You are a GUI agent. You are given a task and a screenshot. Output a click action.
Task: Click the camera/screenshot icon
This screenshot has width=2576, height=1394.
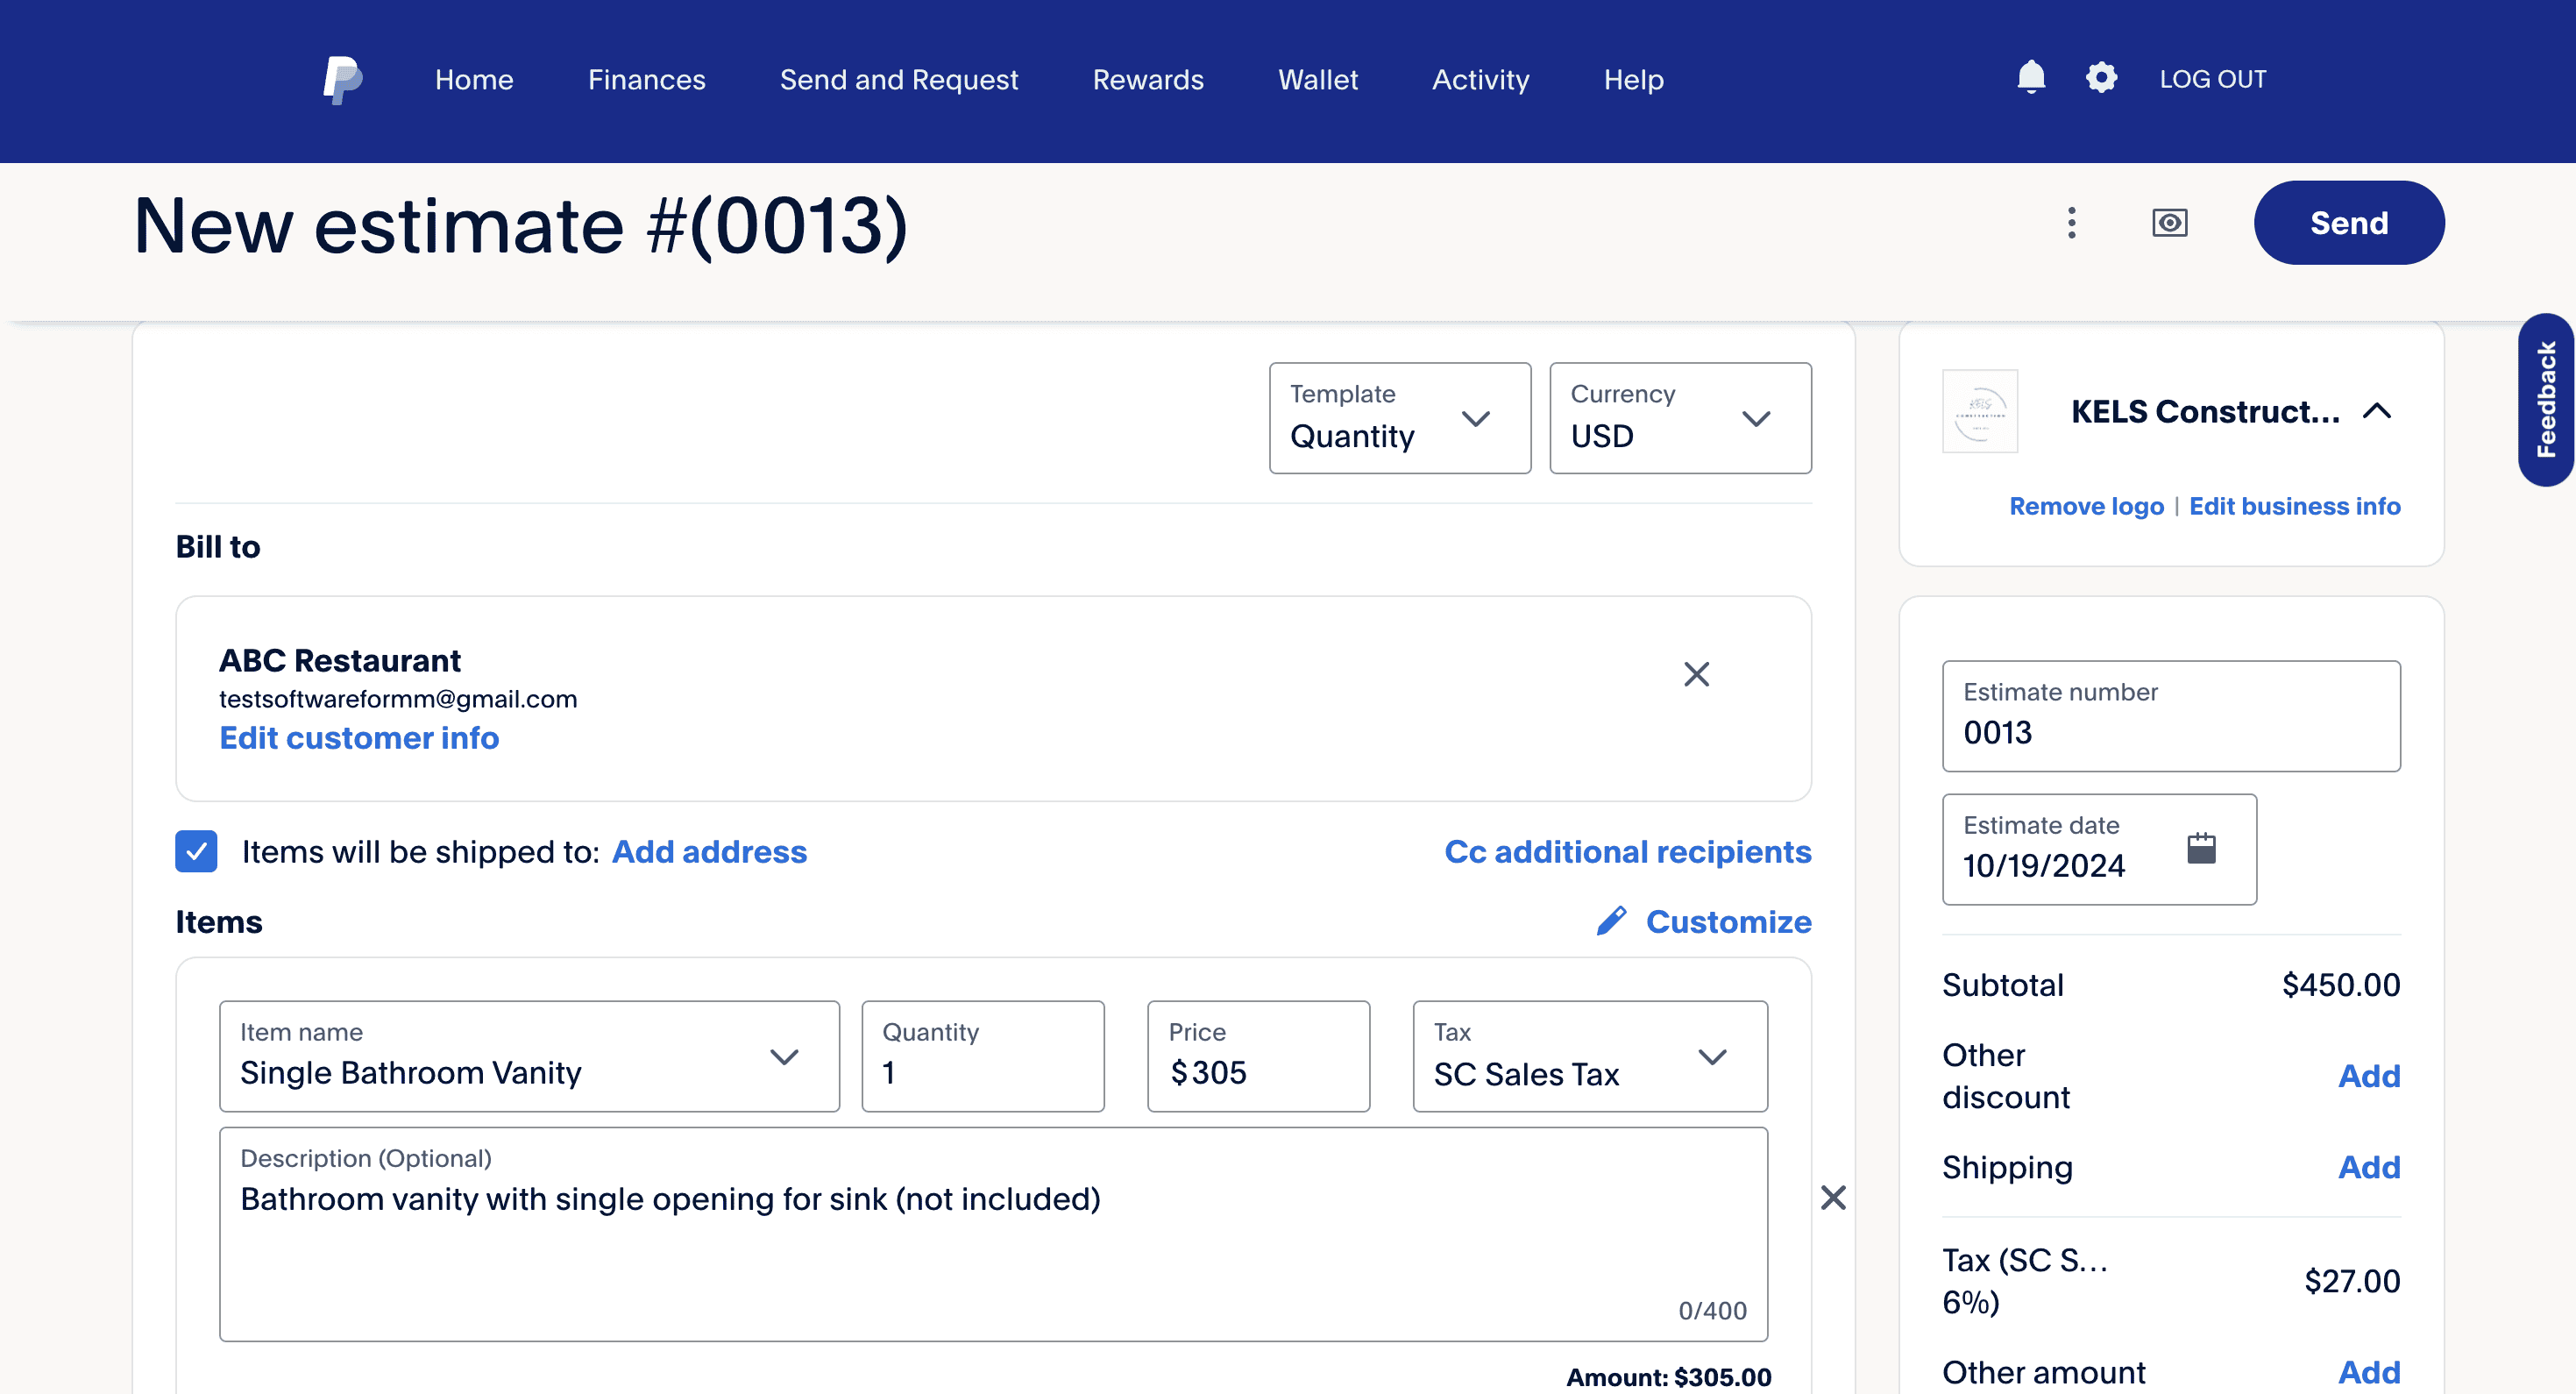(x=2171, y=222)
